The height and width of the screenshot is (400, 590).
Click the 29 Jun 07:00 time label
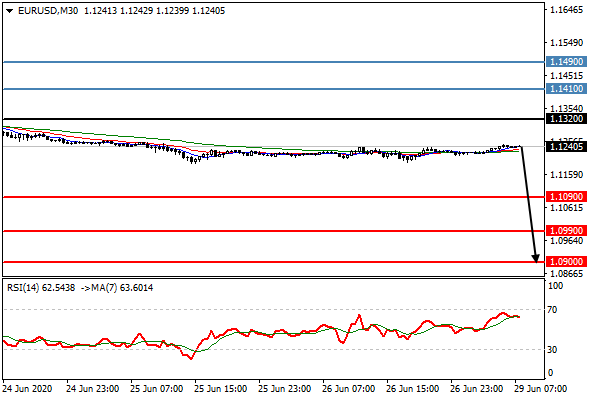(x=541, y=389)
